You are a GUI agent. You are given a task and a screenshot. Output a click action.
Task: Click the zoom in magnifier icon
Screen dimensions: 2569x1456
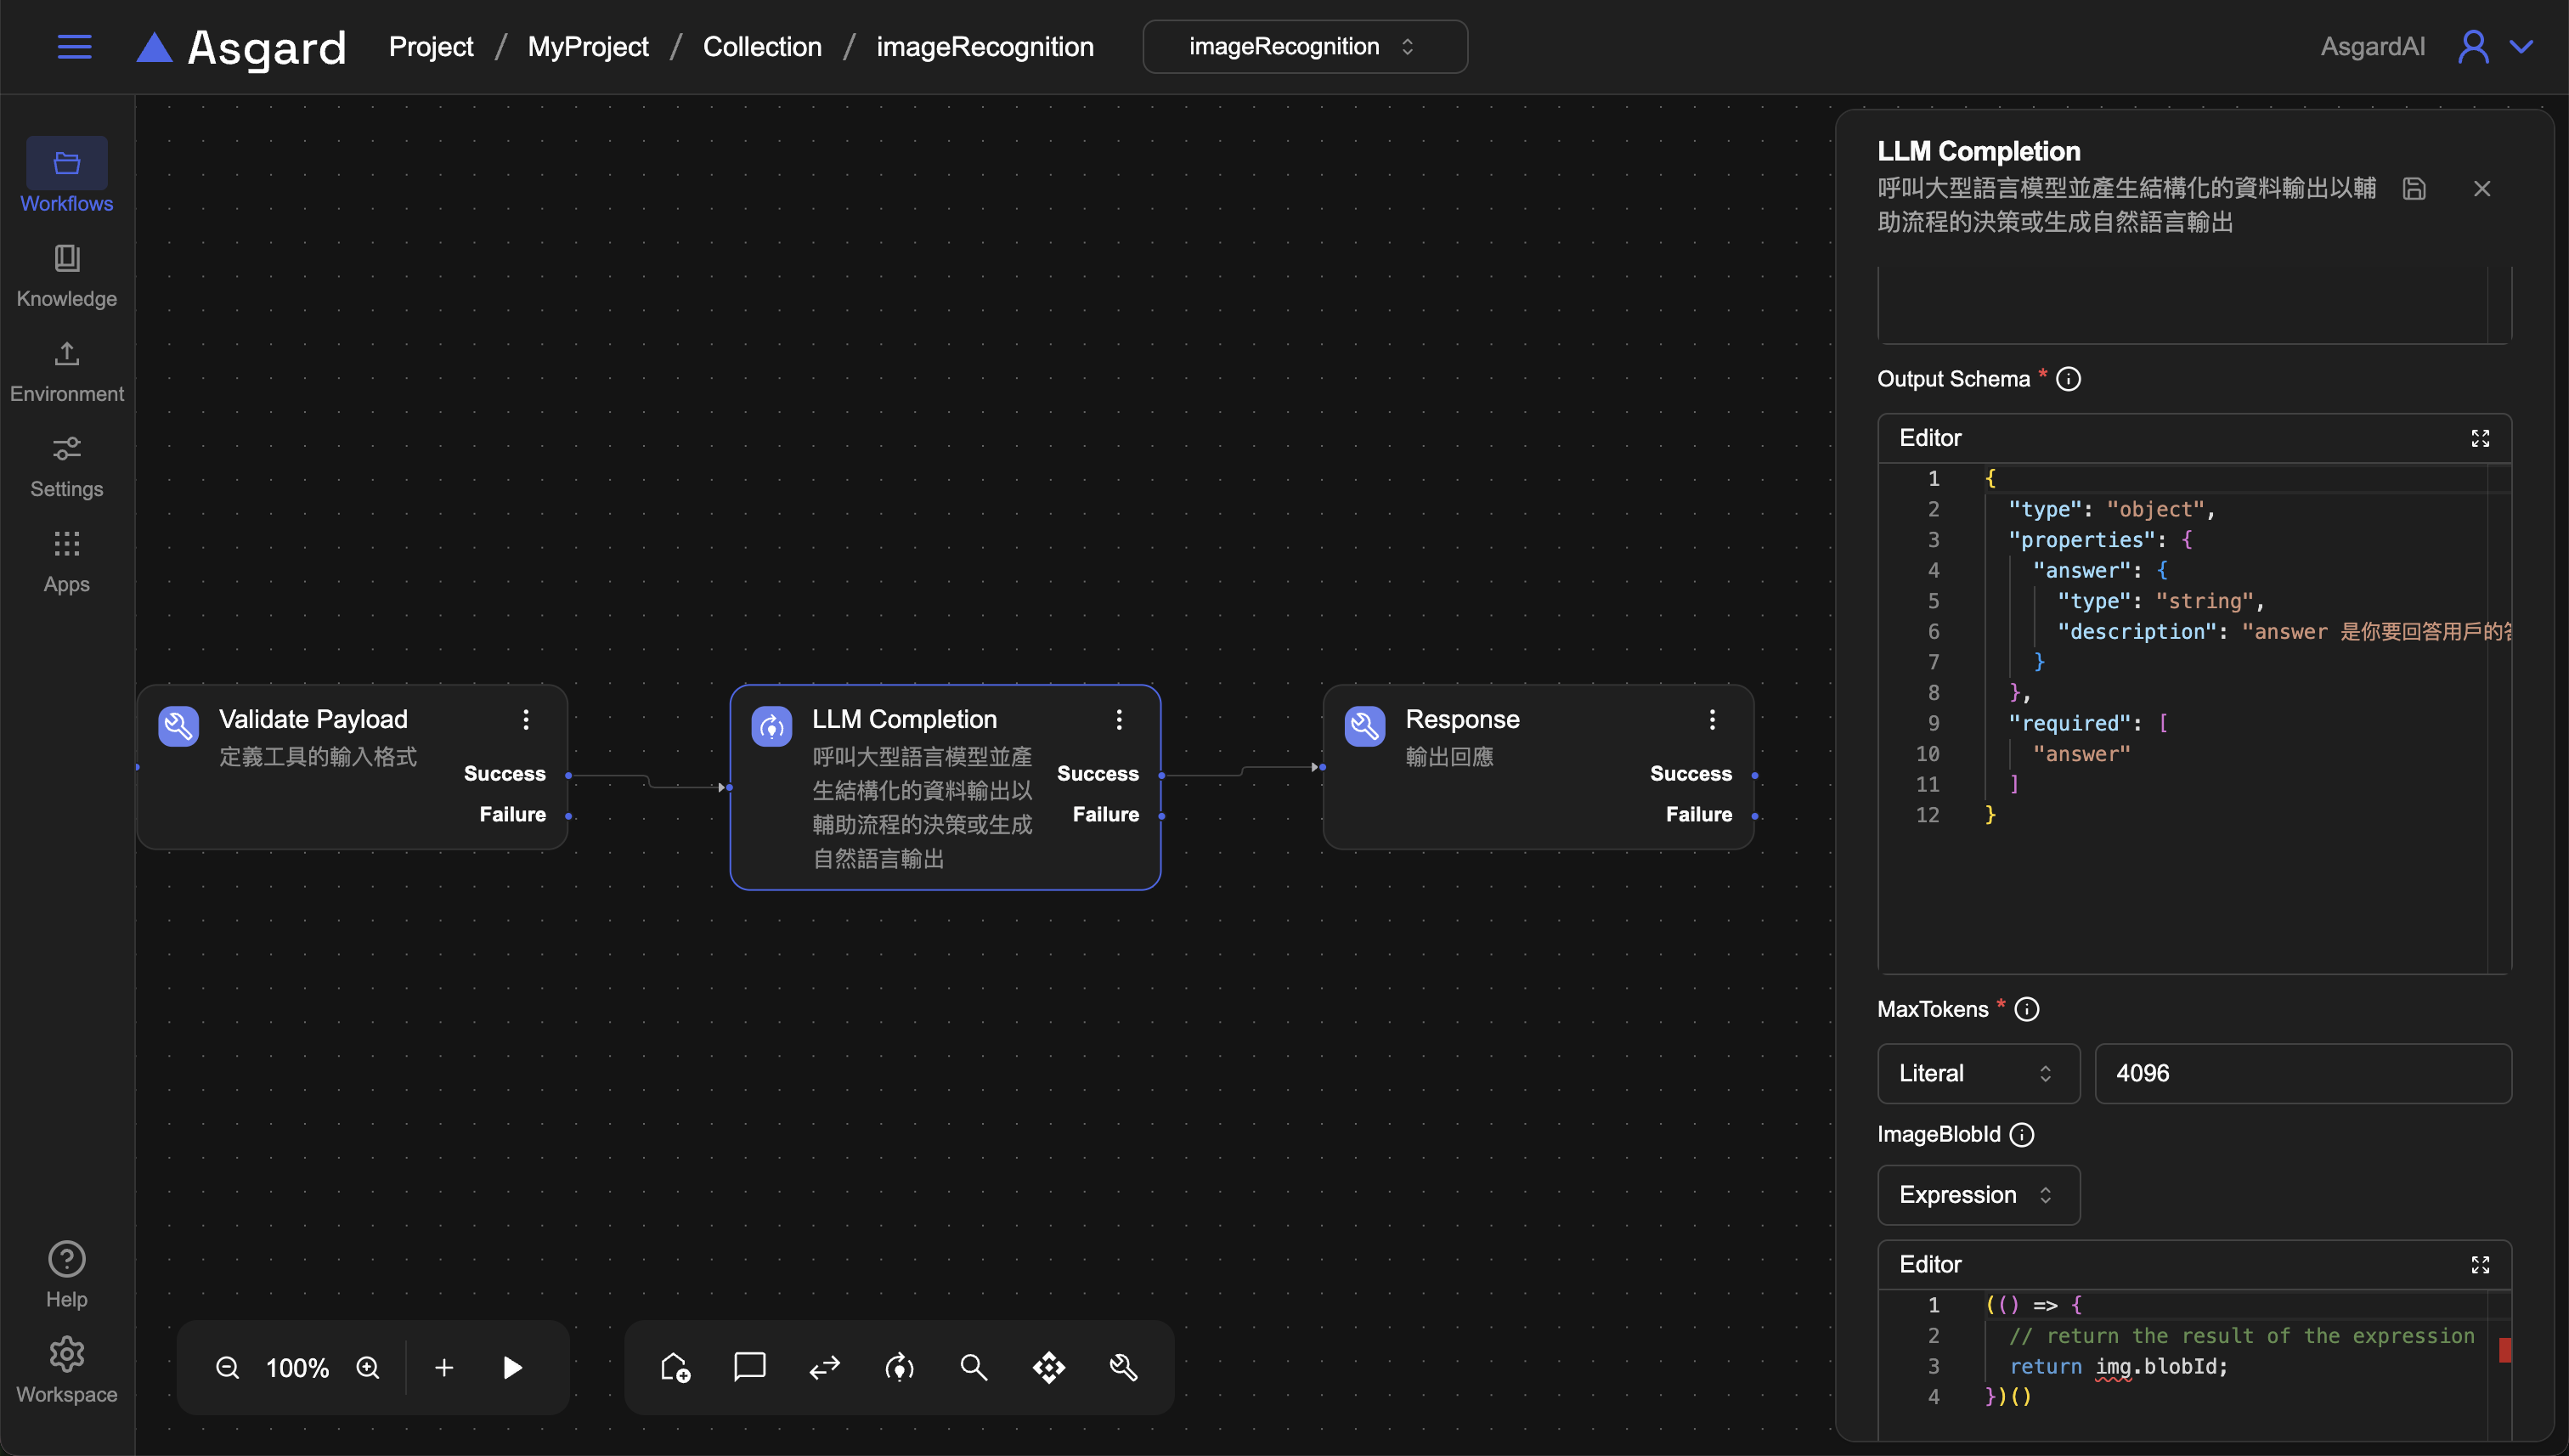click(368, 1367)
